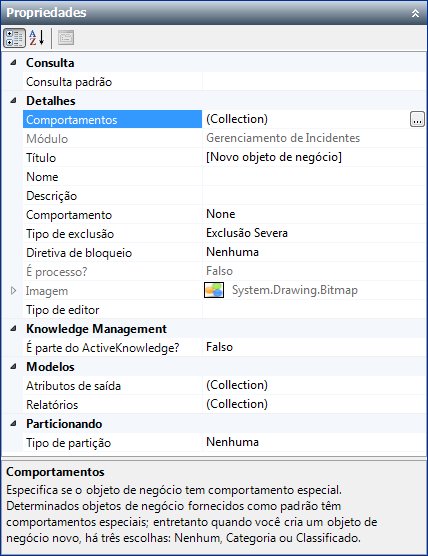Expand the Imagem property node
Screen dimensions: 428x556
(13, 291)
